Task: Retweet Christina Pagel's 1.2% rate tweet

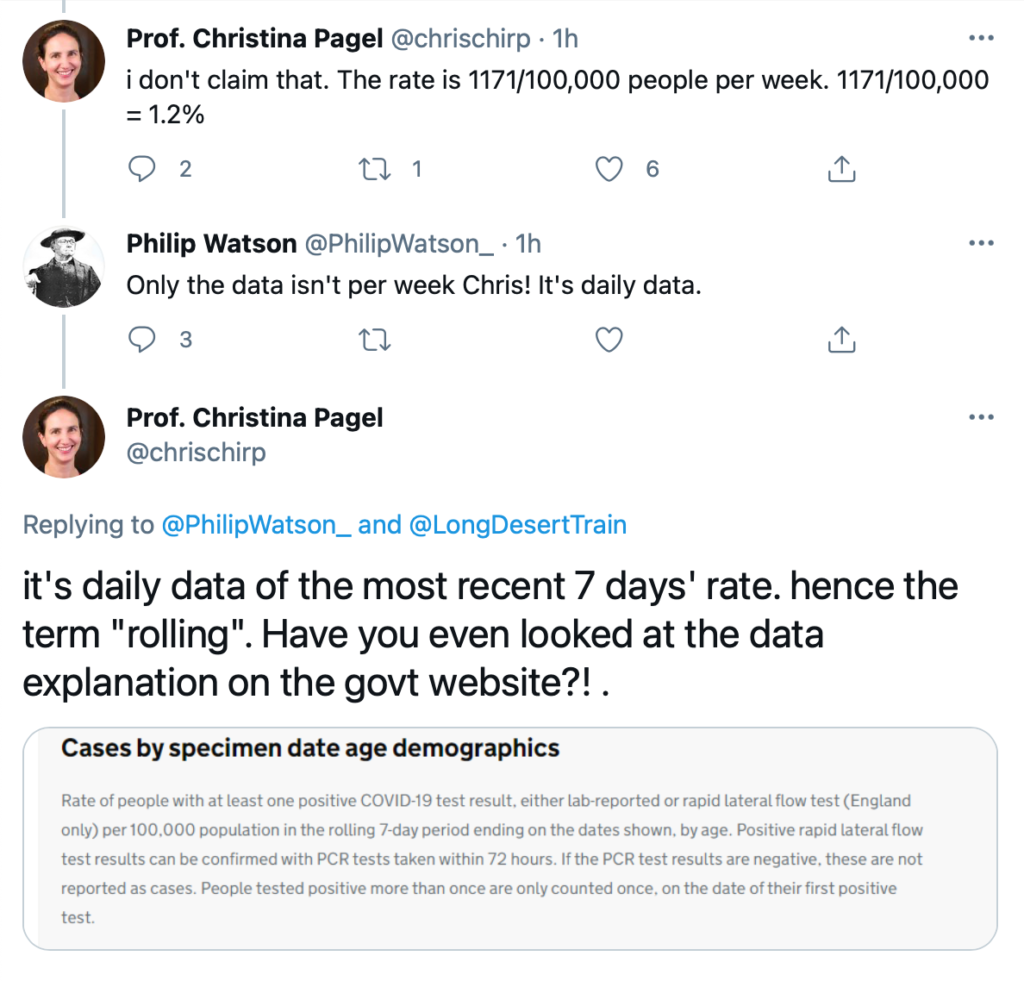Action: pyautogui.click(x=375, y=169)
